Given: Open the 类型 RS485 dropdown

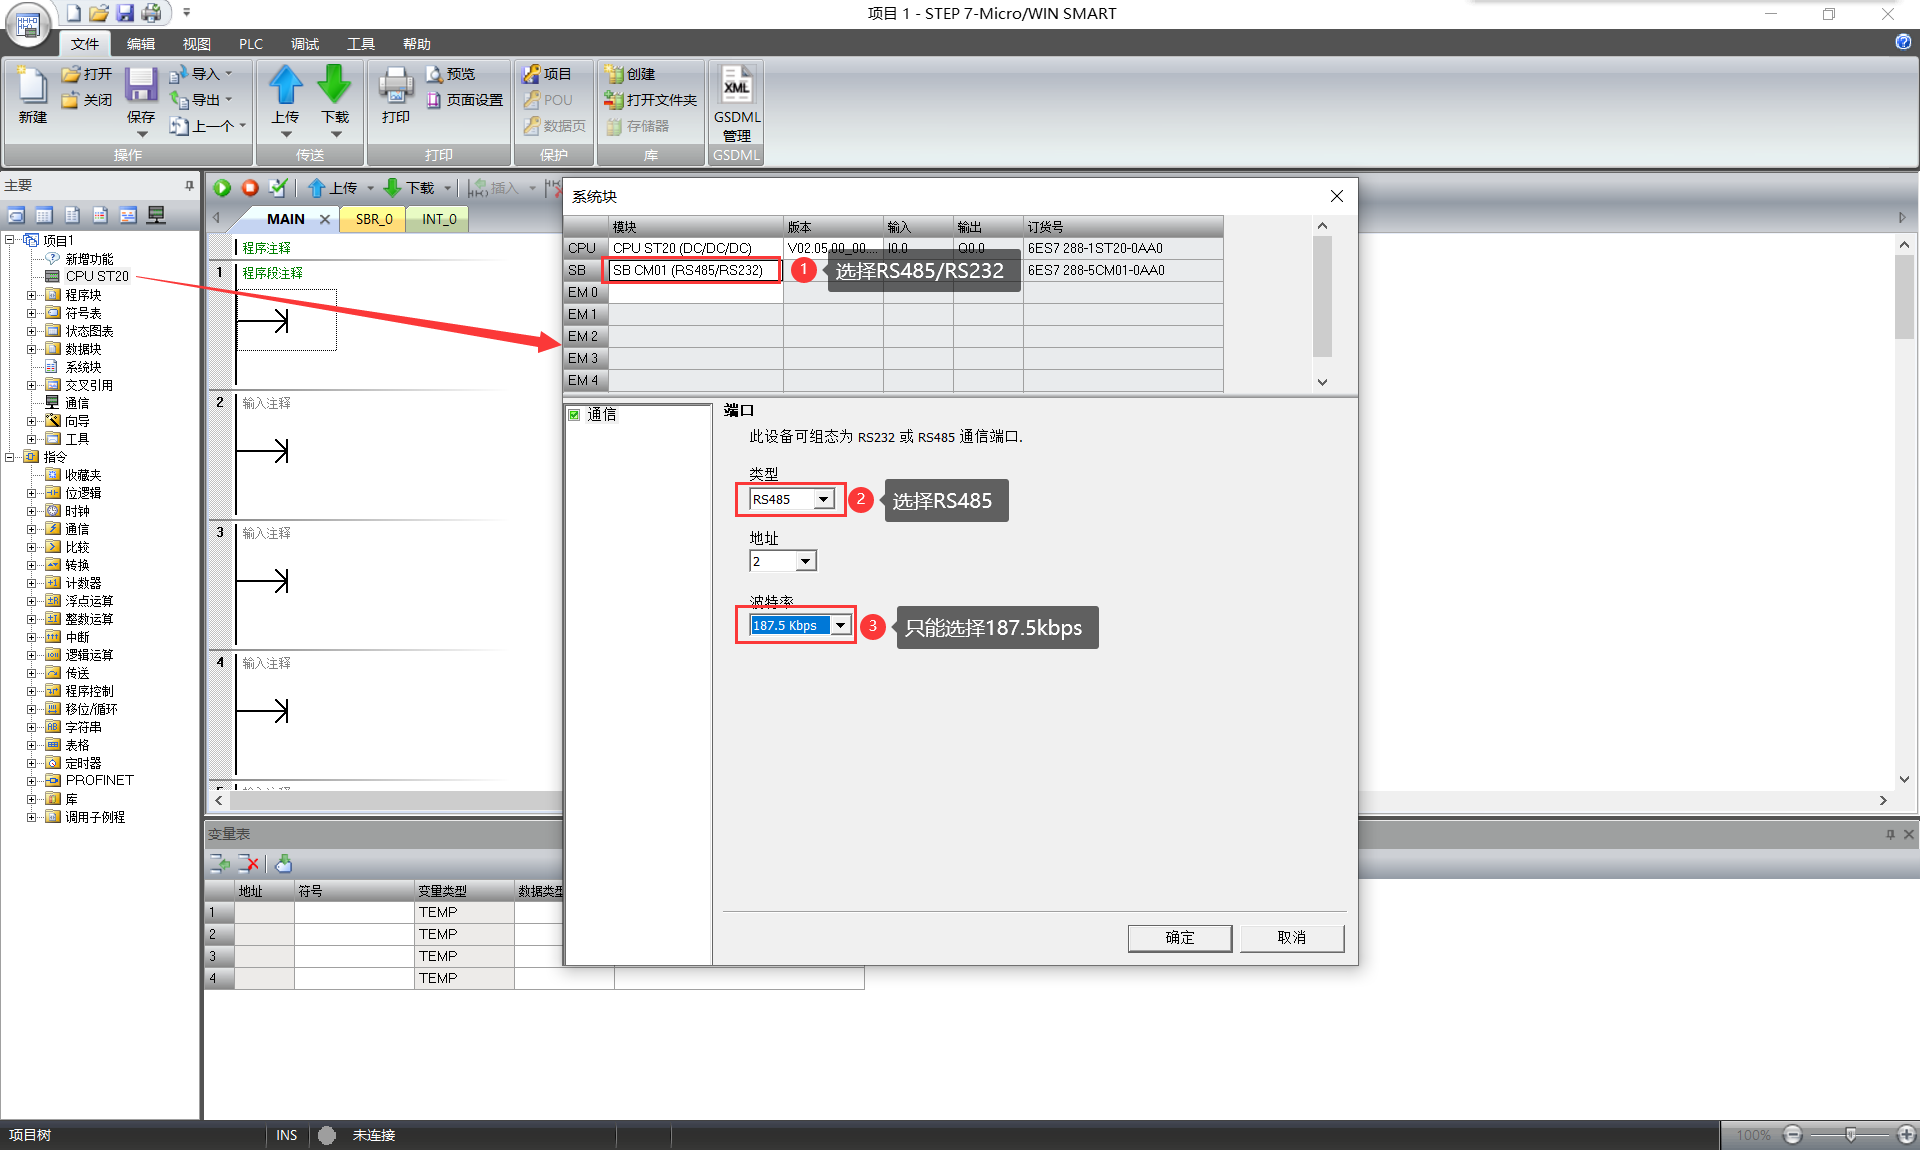Looking at the screenshot, I should 823,499.
